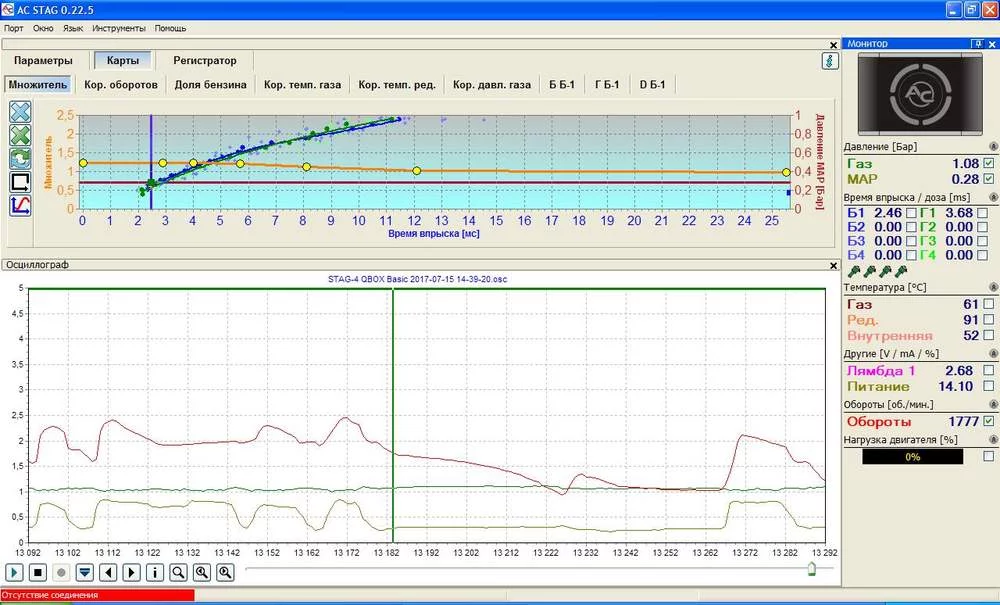Open the Б Б-1 tab
This screenshot has width=1000, height=605.
tap(562, 84)
